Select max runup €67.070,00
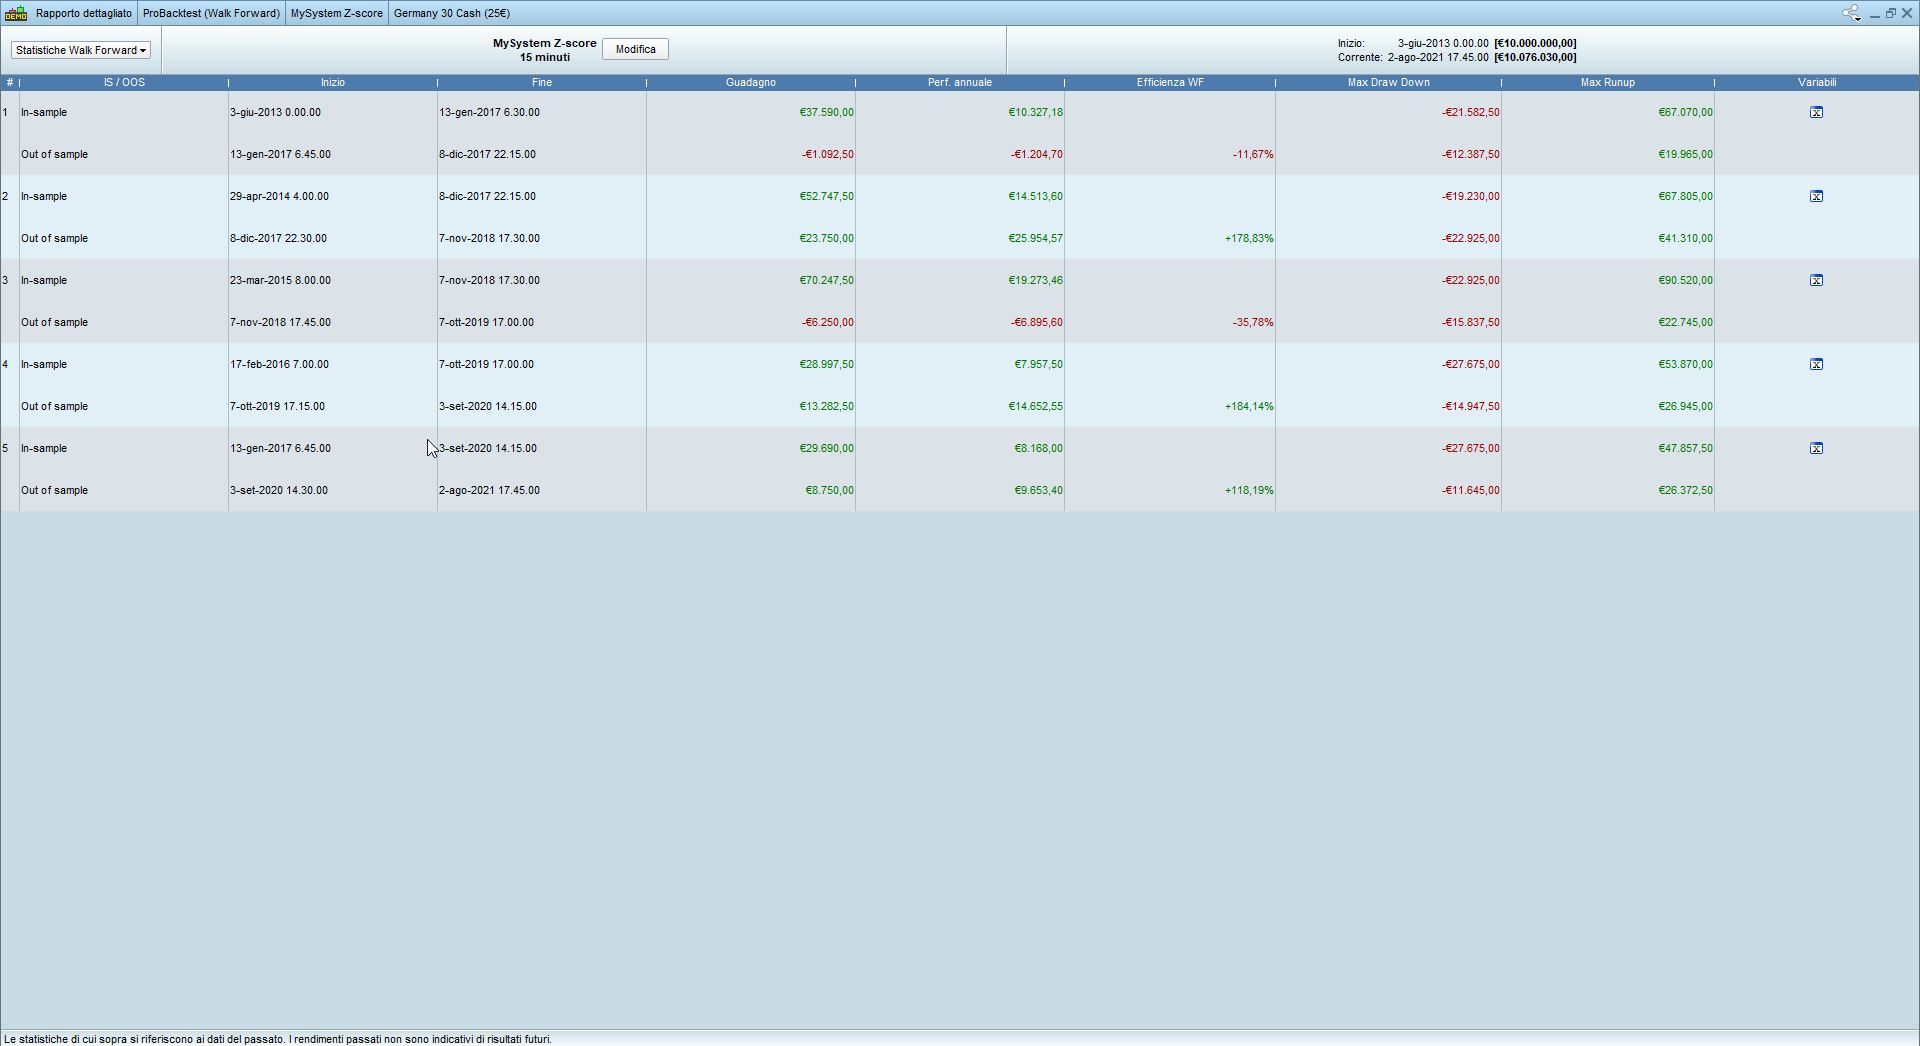Screen dimensions: 1920x1046 (x=1685, y=112)
